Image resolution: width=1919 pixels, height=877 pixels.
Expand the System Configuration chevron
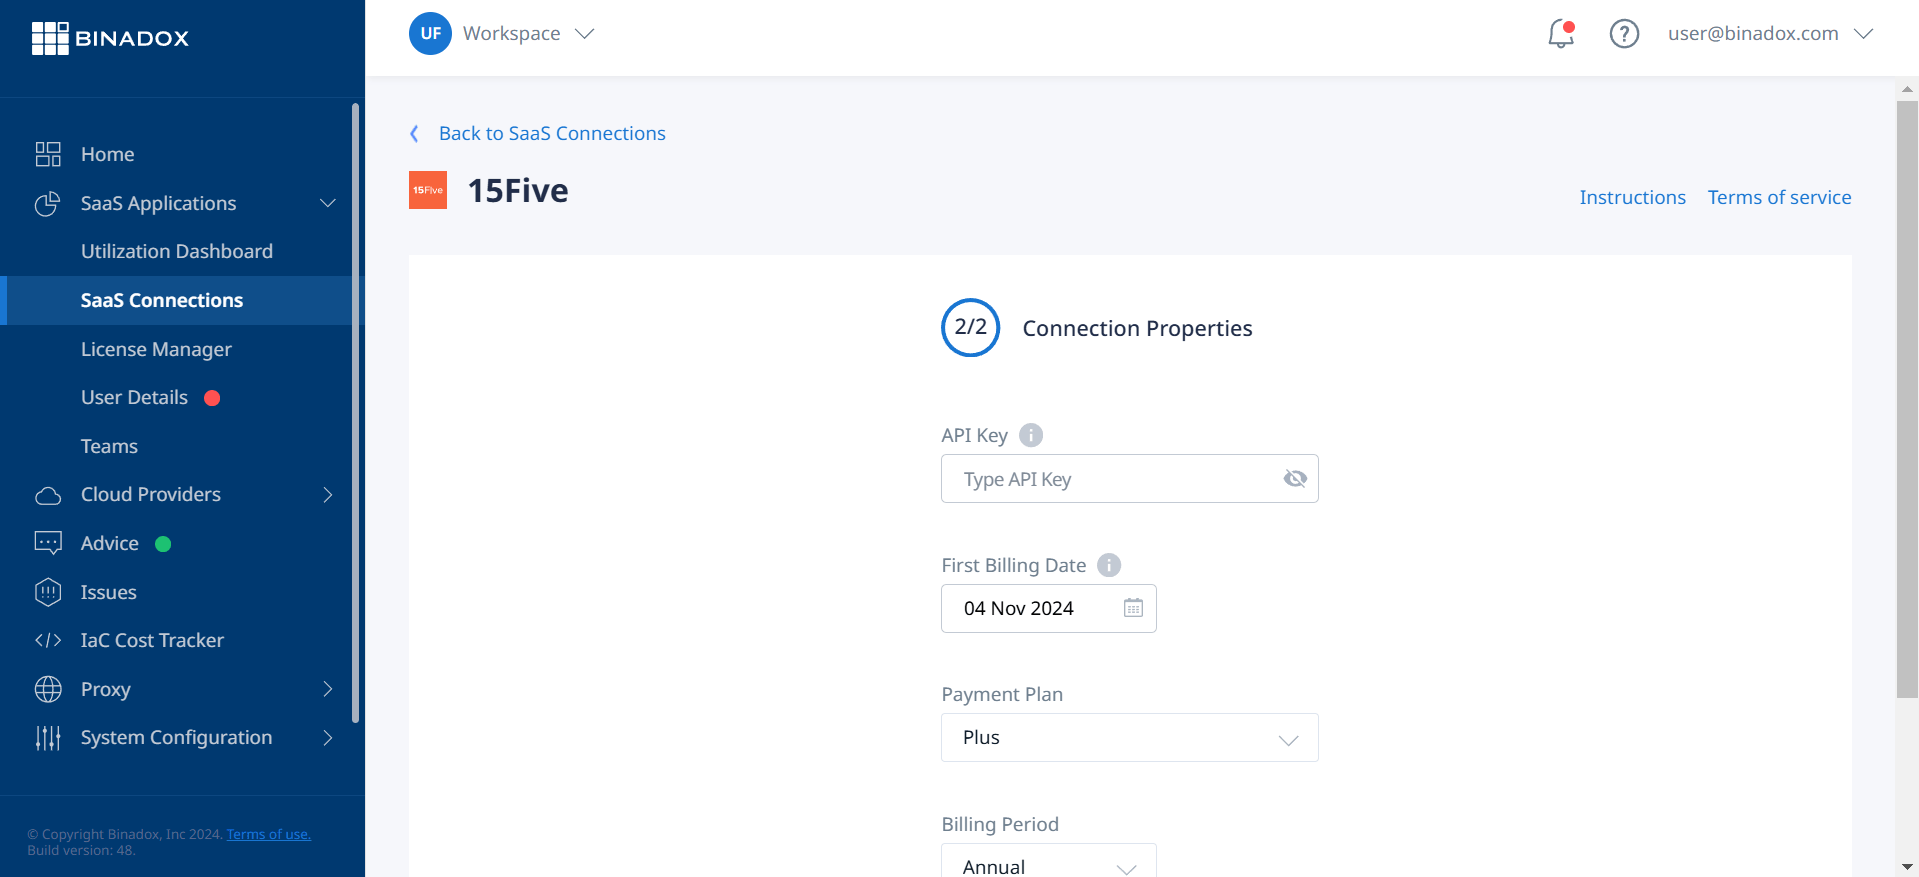point(327,738)
